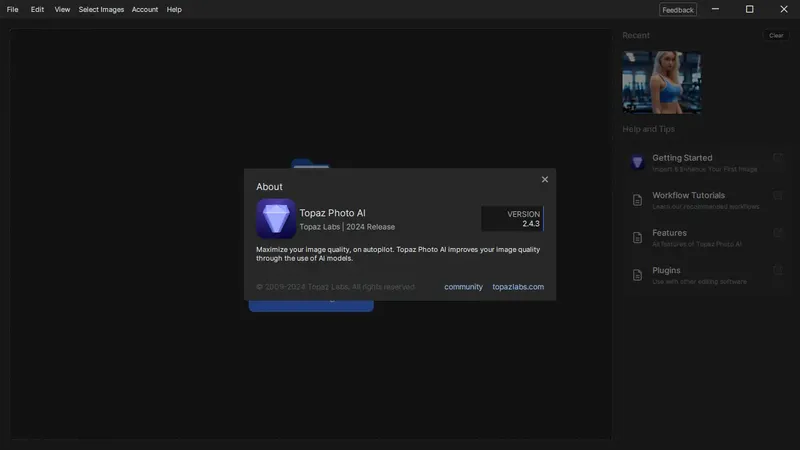
Task: Open the Help menu
Action: click(x=174, y=9)
